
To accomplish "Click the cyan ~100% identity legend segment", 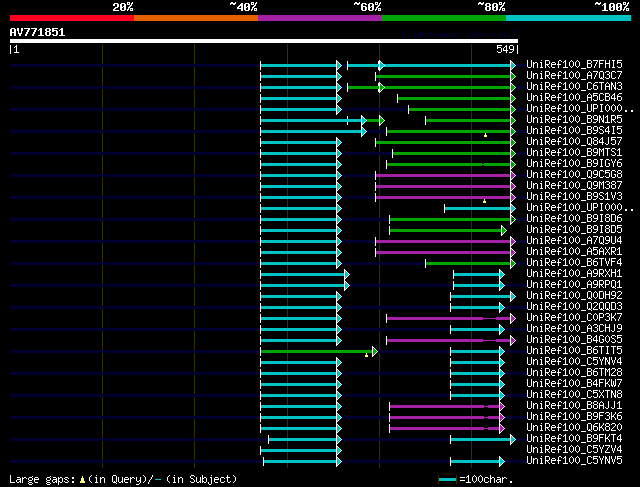I will click(x=569, y=18).
